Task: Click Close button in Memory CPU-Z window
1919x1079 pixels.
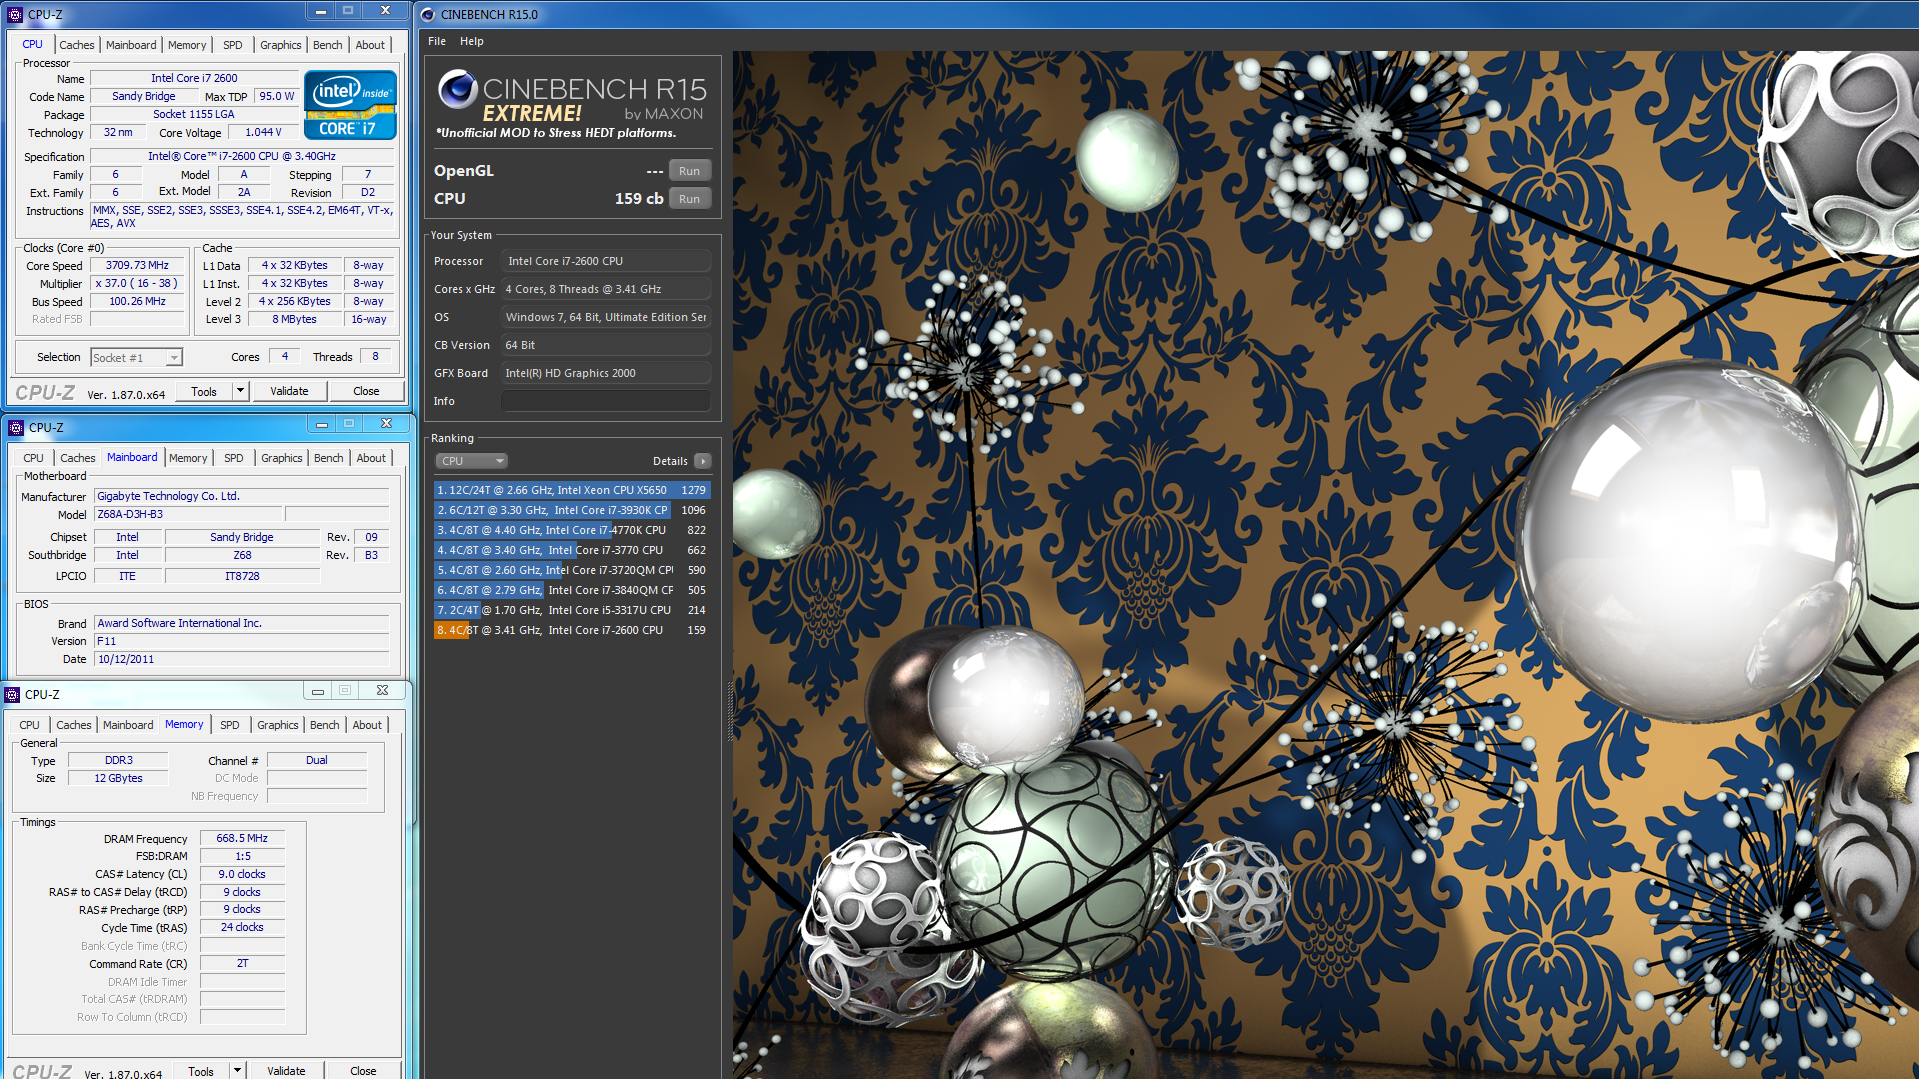Action: 363,1070
